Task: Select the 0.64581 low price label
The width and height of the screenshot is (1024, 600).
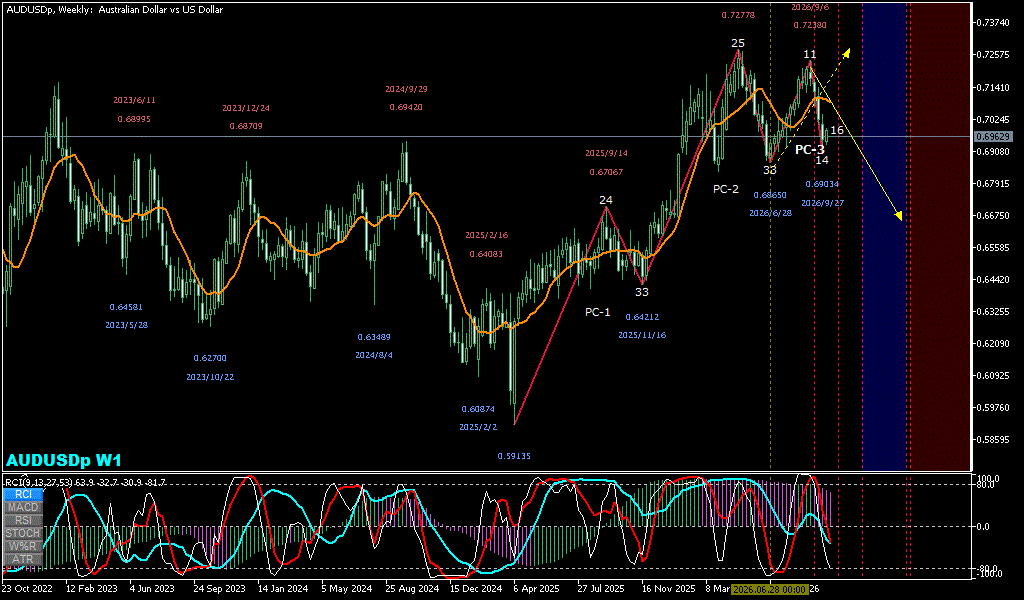Action: pos(126,306)
